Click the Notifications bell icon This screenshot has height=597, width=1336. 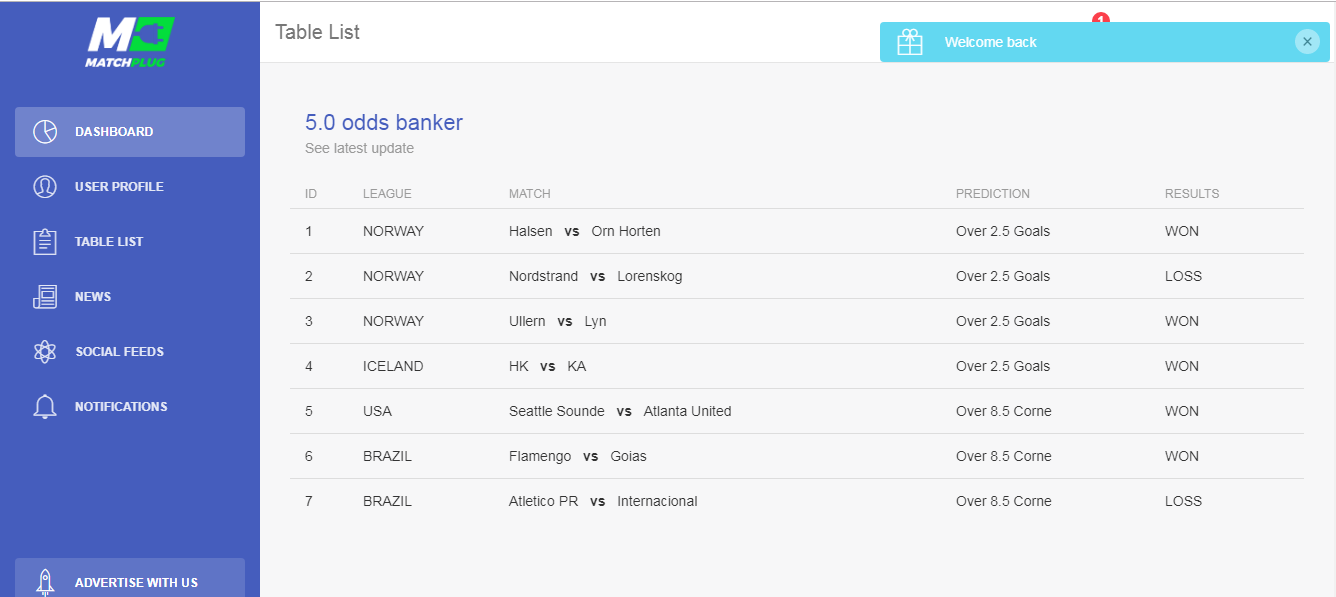pyautogui.click(x=45, y=407)
